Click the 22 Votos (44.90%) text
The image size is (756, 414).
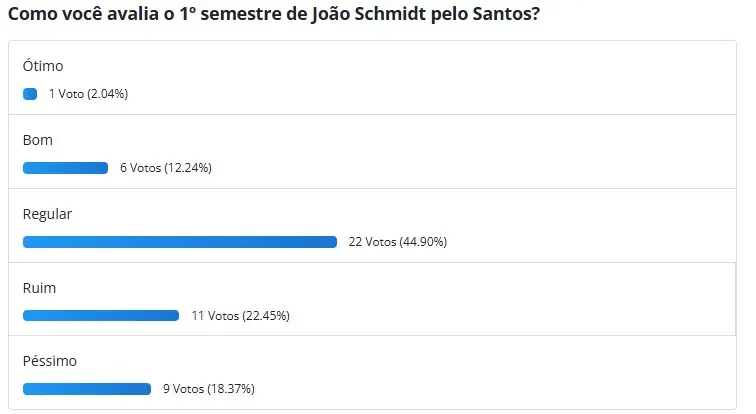coord(398,242)
